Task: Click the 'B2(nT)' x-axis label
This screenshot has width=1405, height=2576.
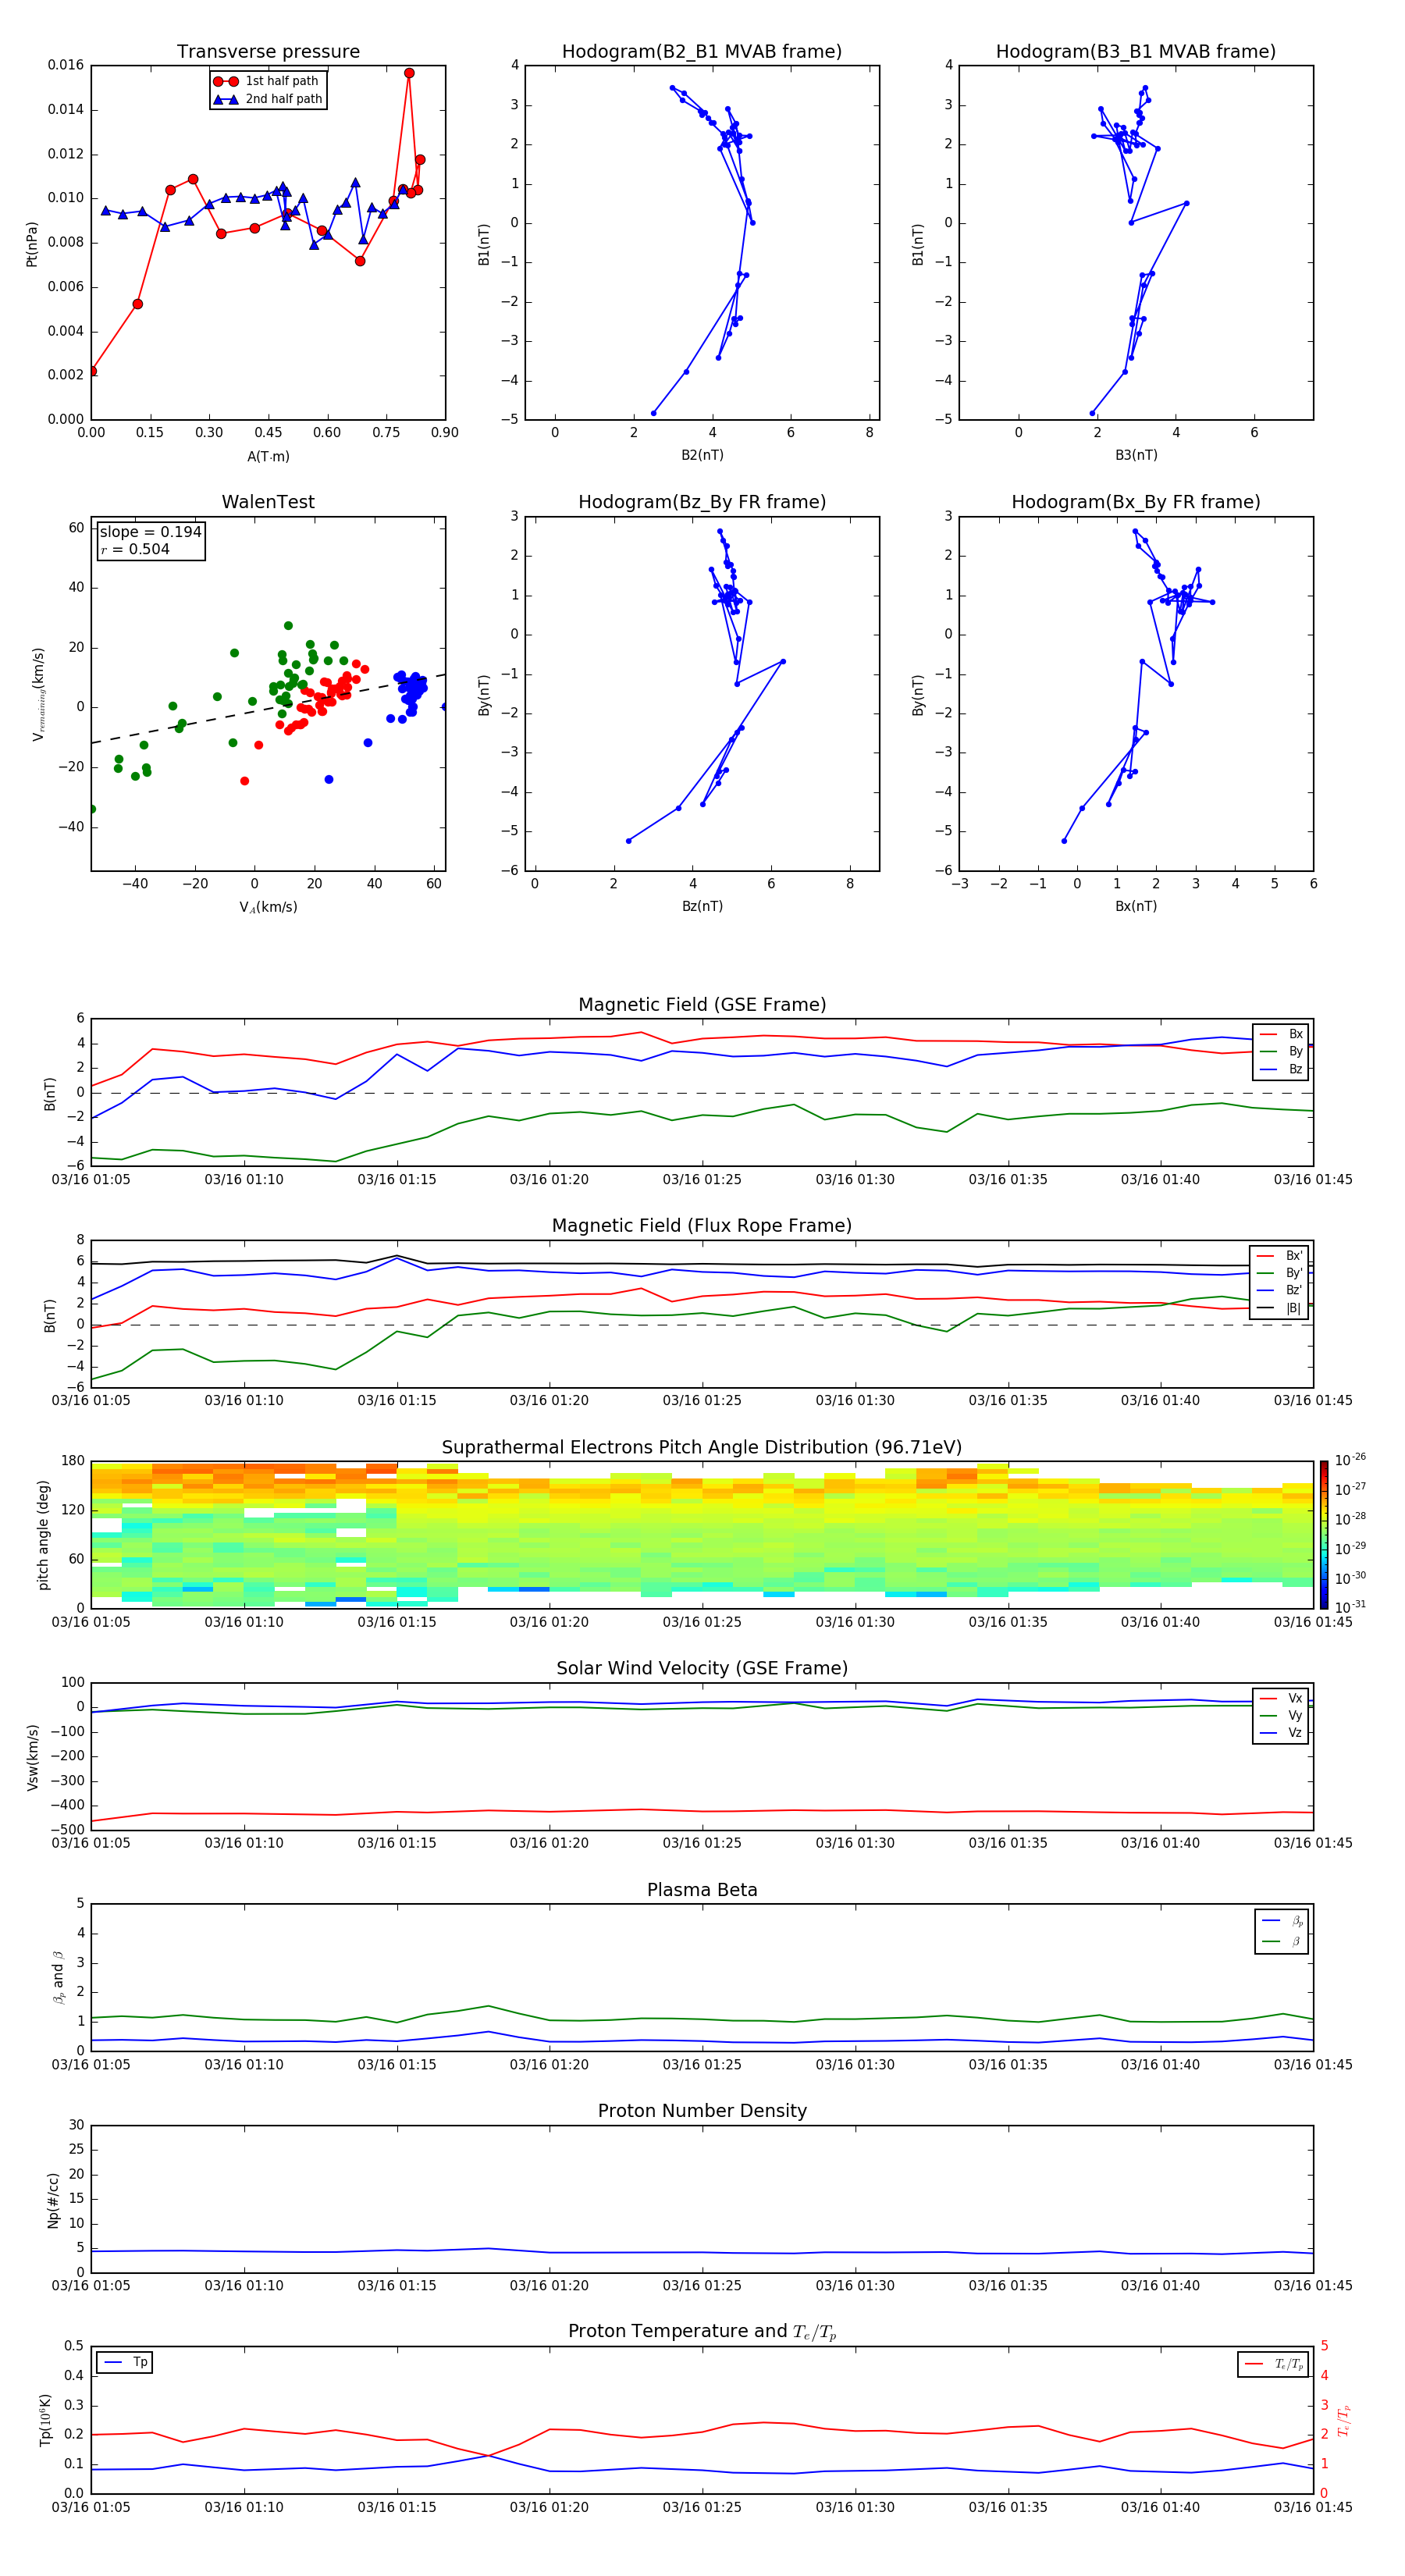Action: click(x=702, y=455)
